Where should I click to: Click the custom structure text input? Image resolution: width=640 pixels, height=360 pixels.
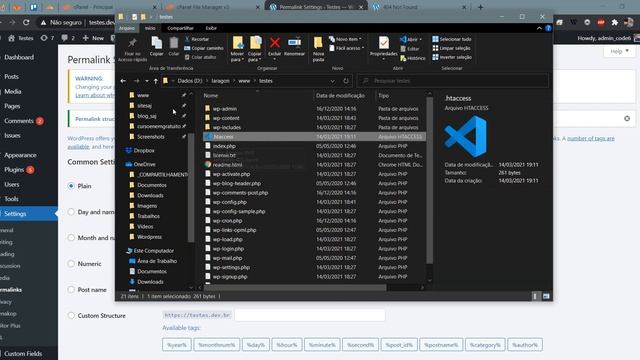pos(309,316)
